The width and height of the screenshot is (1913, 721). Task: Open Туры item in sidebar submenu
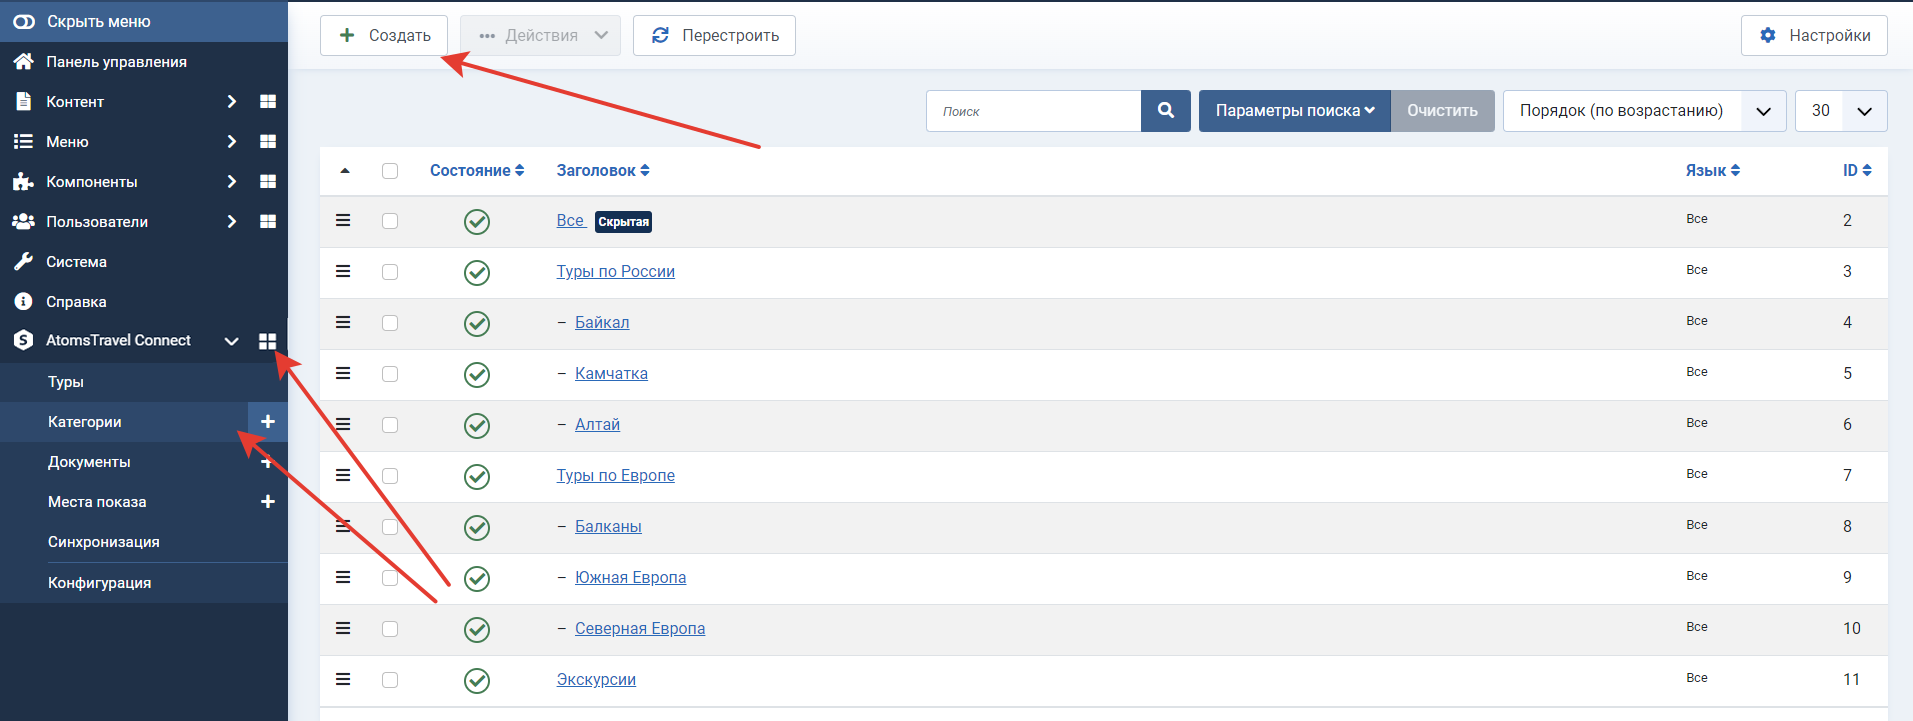tap(66, 382)
